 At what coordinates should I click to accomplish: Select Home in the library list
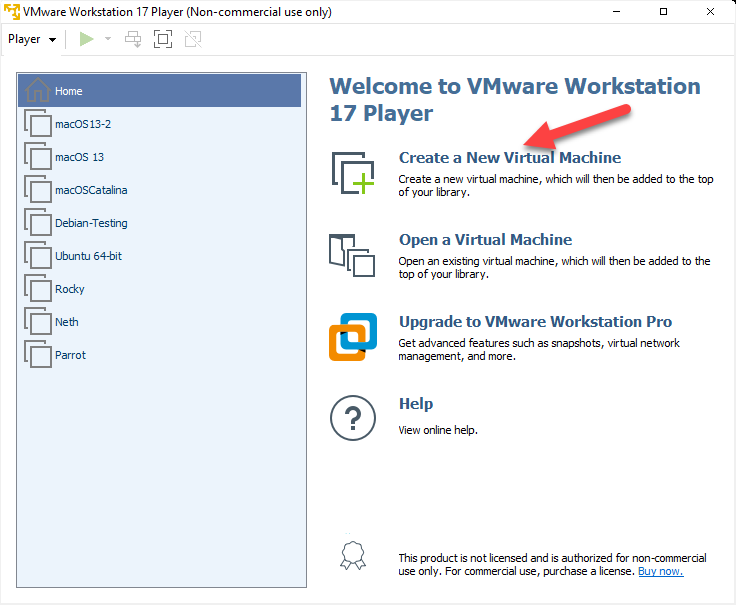(69, 91)
